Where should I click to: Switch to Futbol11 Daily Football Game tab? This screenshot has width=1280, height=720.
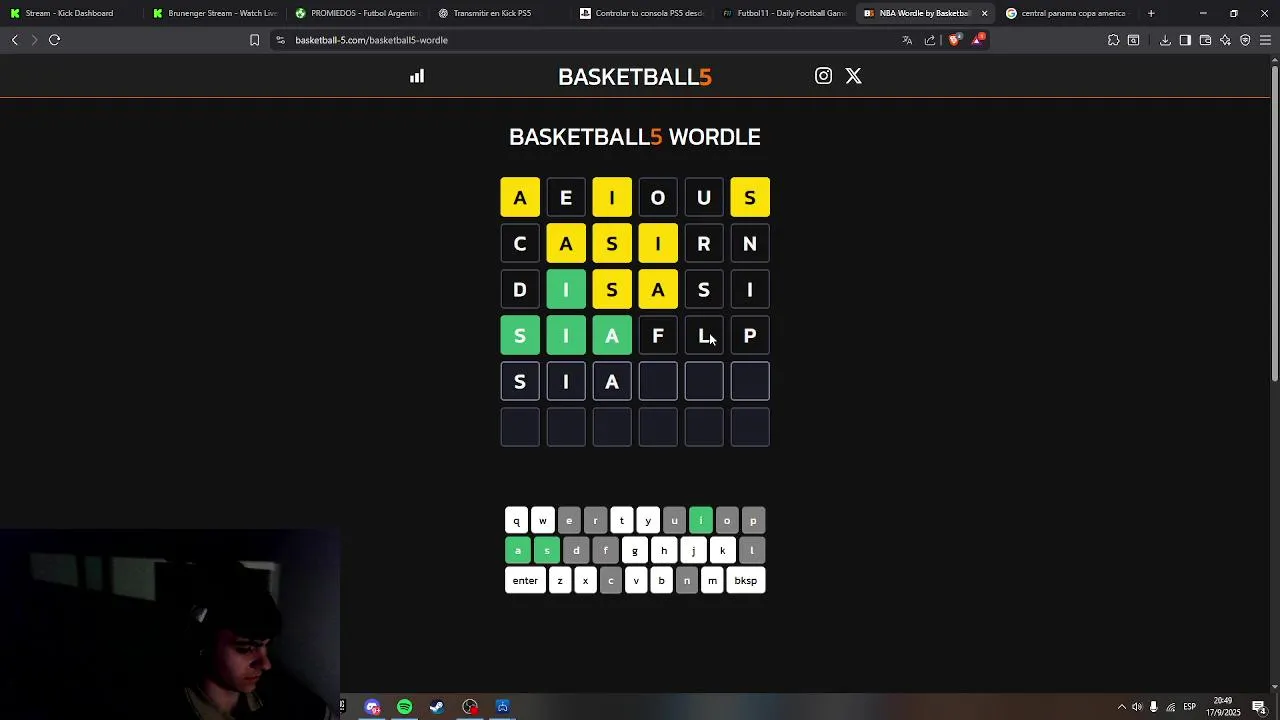point(784,13)
